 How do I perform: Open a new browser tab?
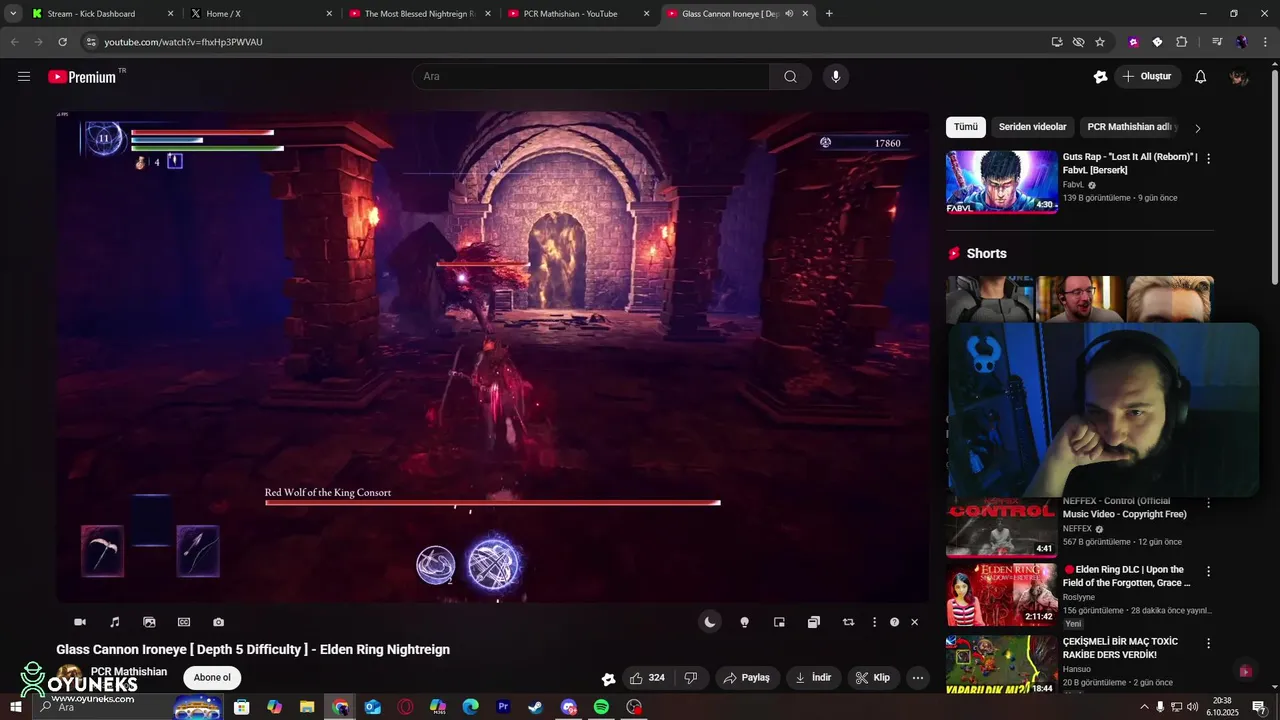(829, 14)
